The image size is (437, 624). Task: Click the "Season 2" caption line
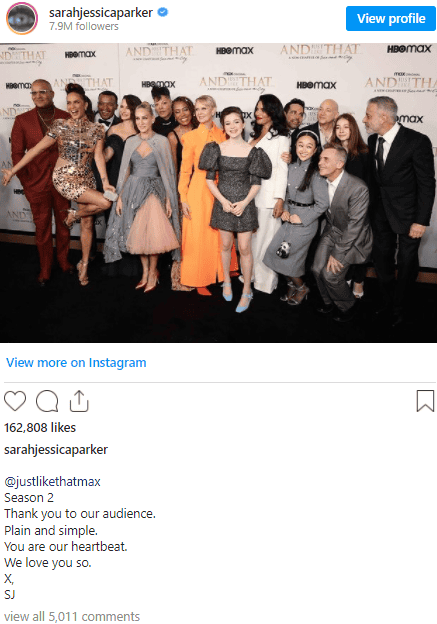(29, 498)
